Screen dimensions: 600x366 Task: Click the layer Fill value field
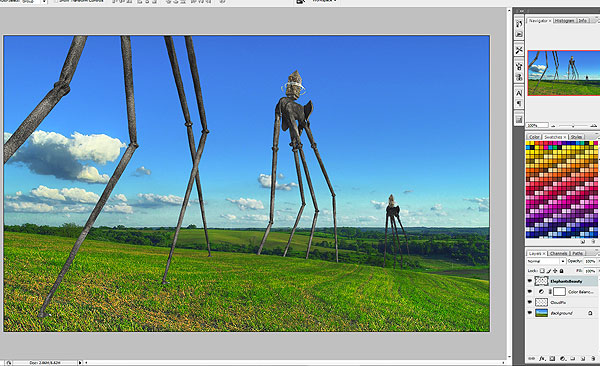590,271
